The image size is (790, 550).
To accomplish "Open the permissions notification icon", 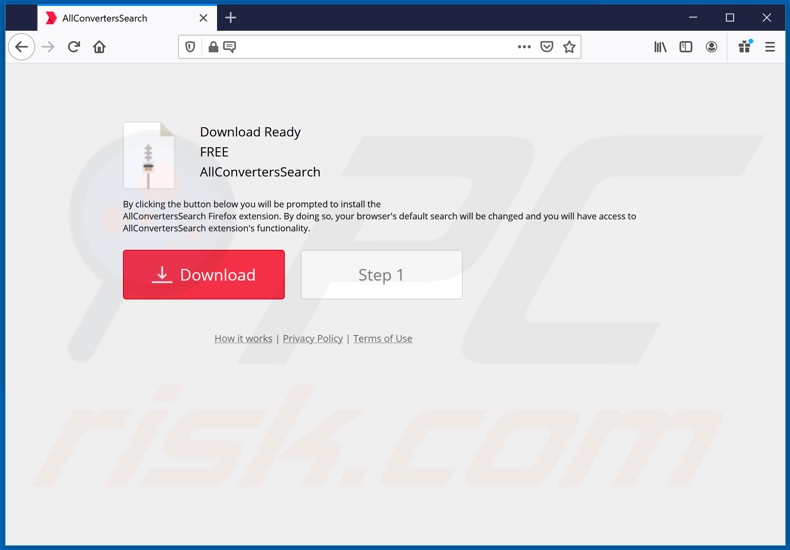I will 229,47.
